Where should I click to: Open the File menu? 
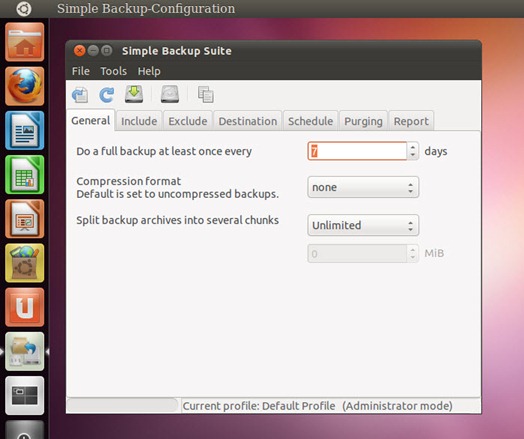click(x=81, y=71)
